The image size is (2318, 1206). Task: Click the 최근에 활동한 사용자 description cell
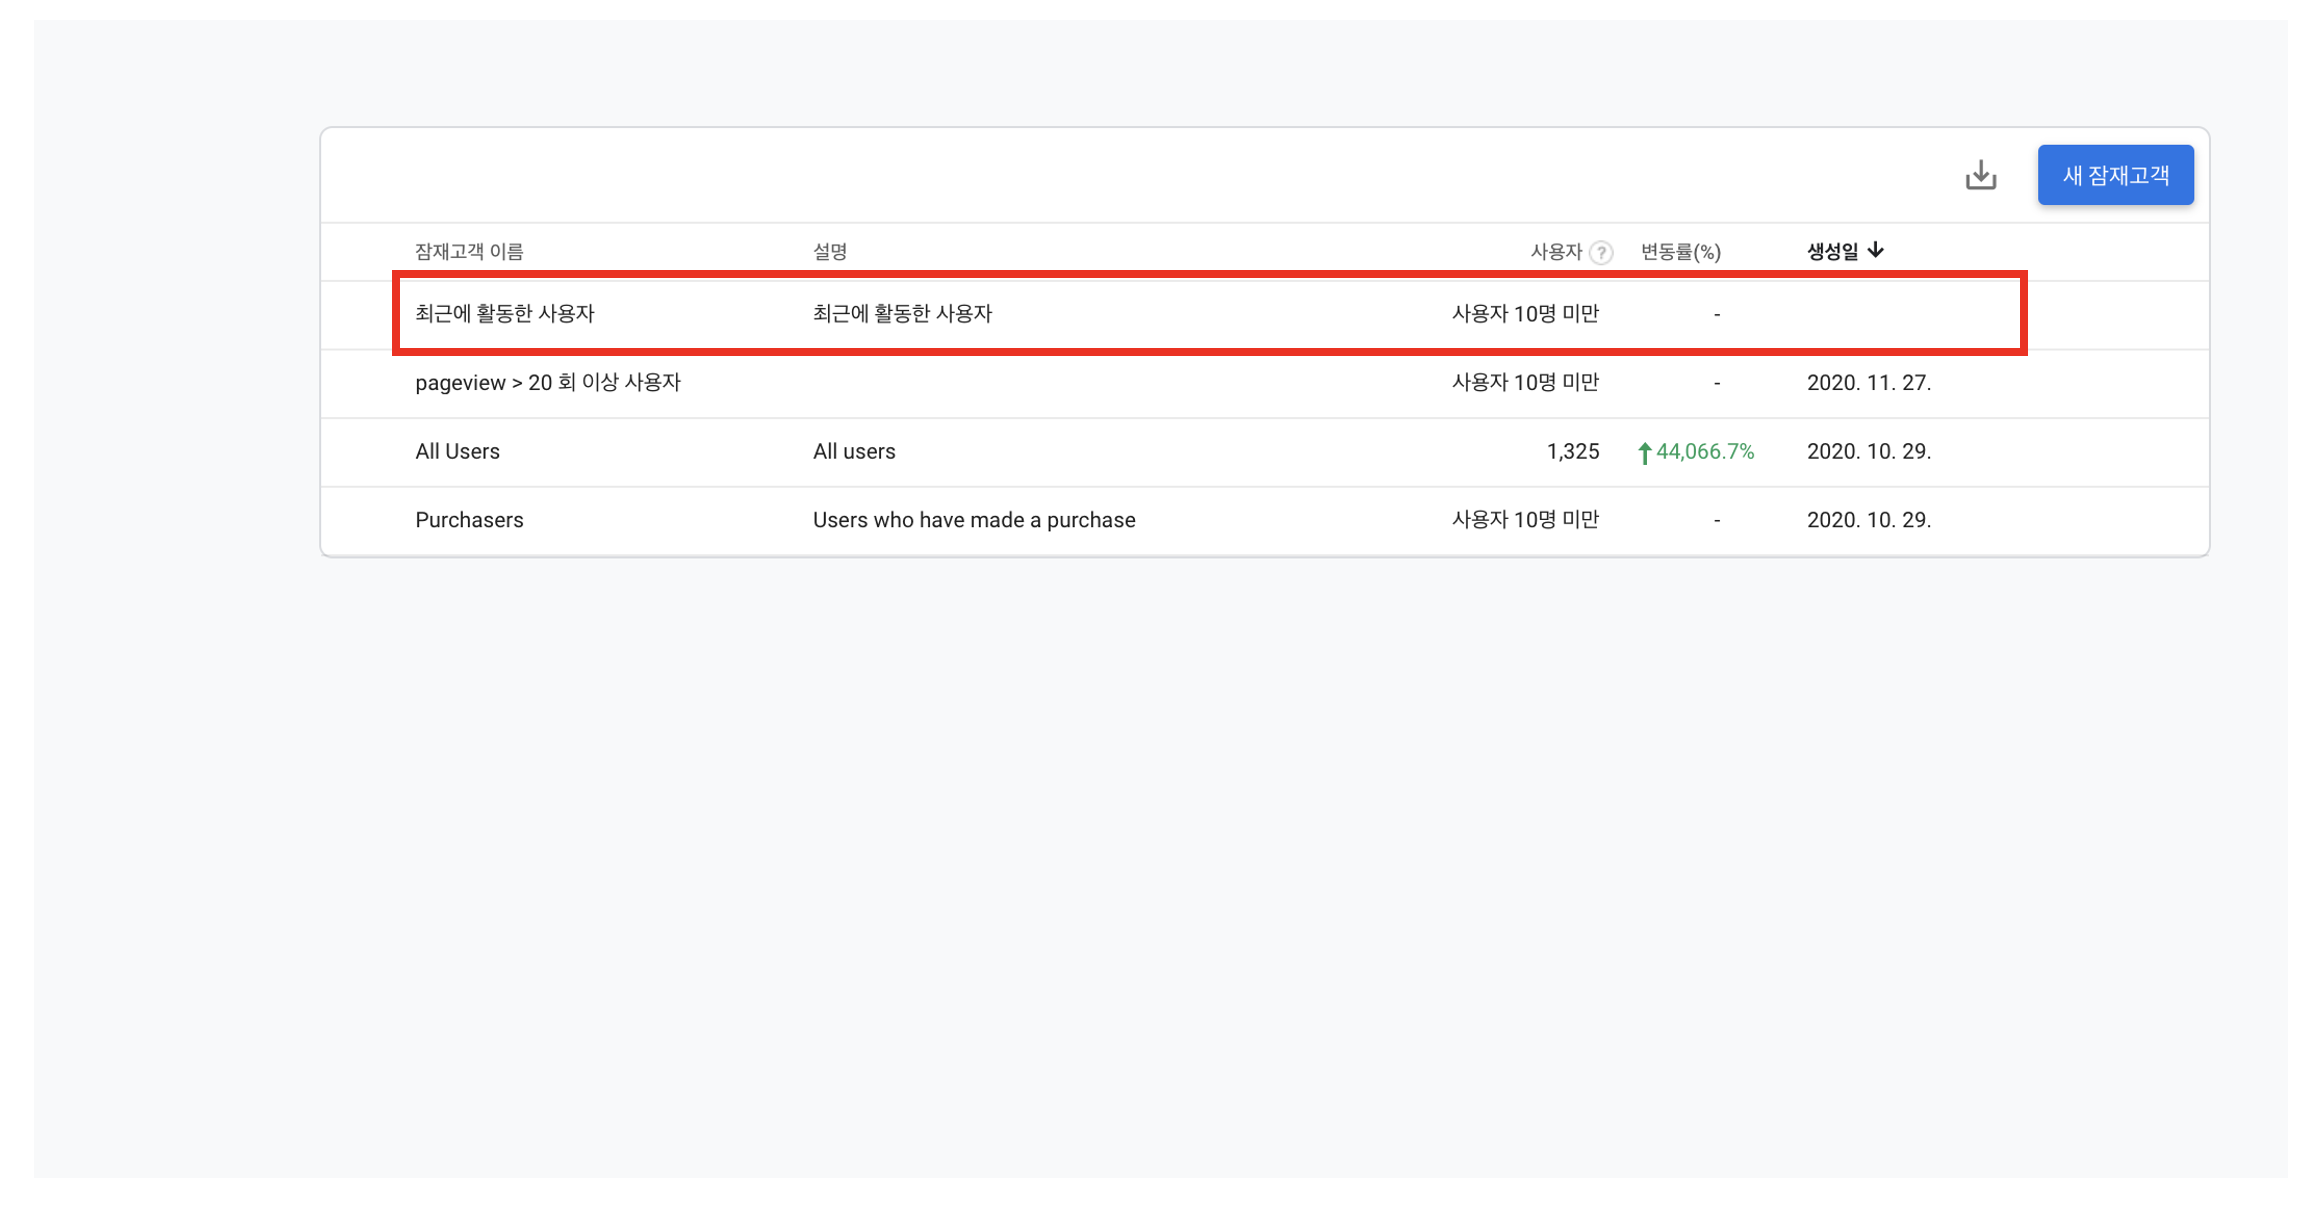coord(902,314)
